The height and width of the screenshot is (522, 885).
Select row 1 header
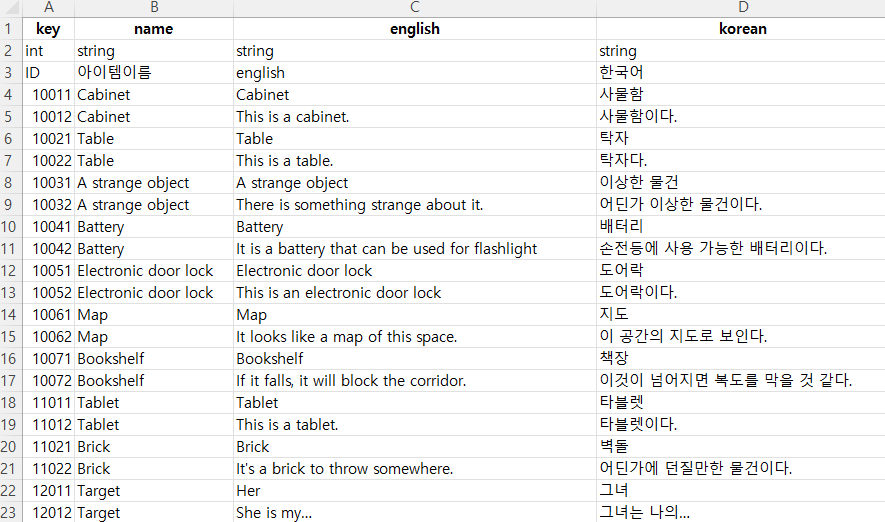[11, 29]
